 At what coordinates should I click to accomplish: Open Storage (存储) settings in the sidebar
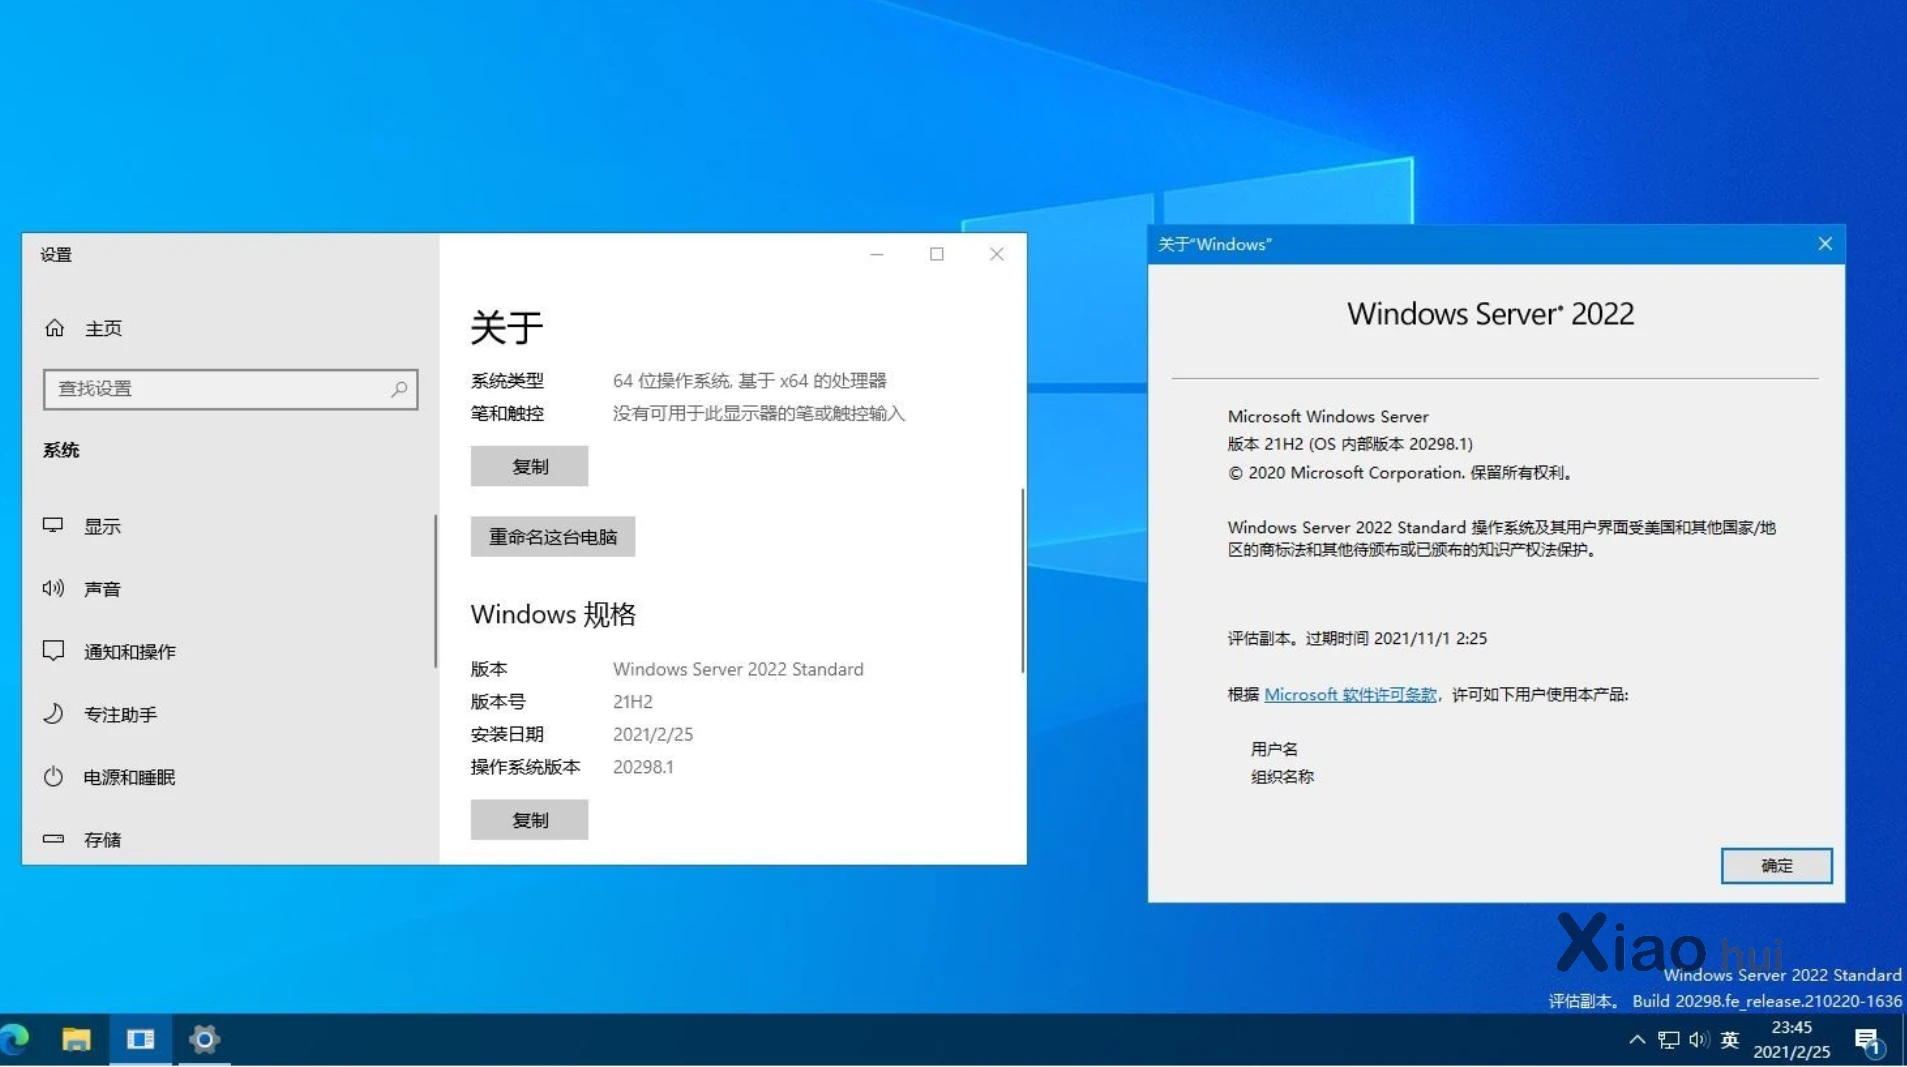(101, 839)
